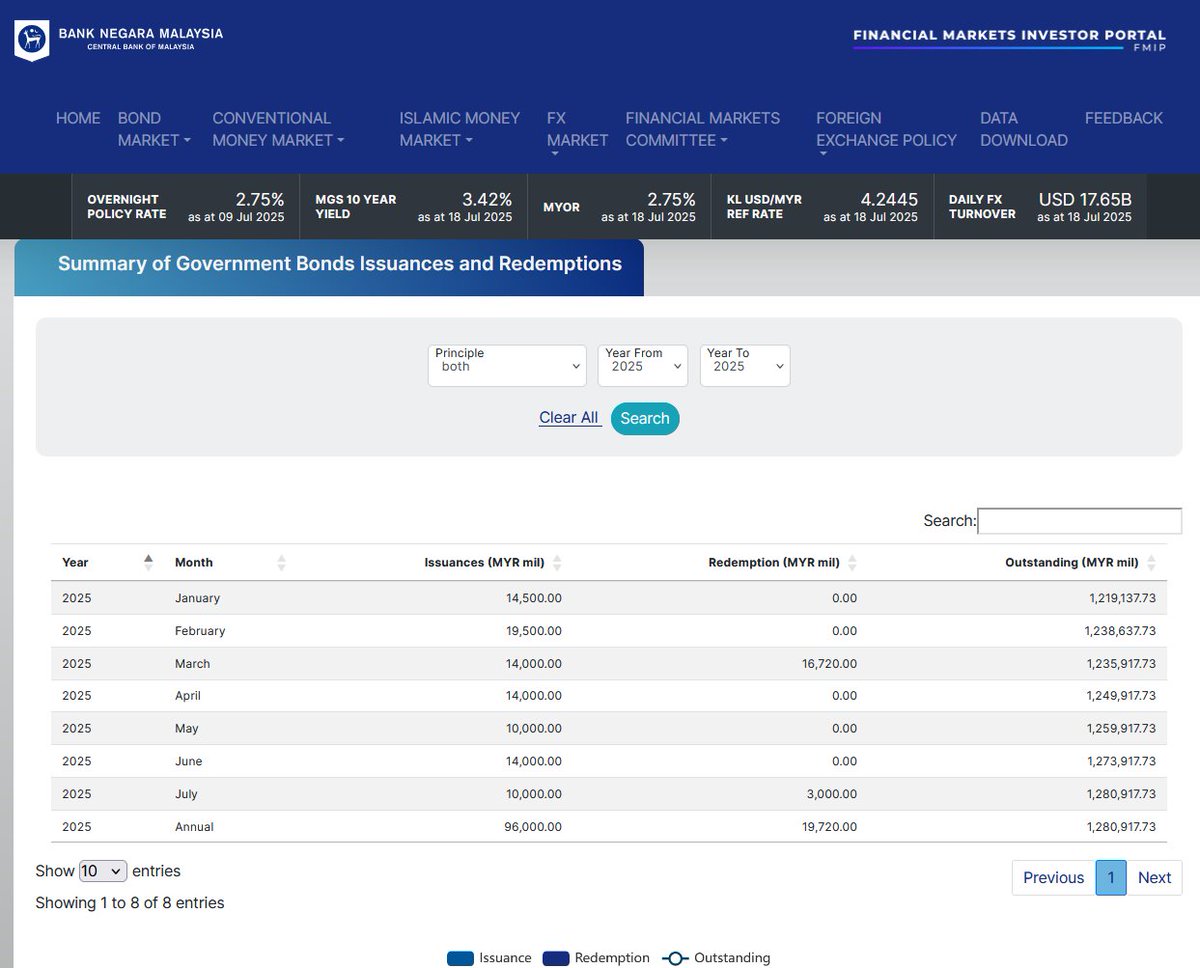This screenshot has height=968, width=1200.
Task: Click April outstanding value 1,249,917.73
Action: coord(1120,696)
